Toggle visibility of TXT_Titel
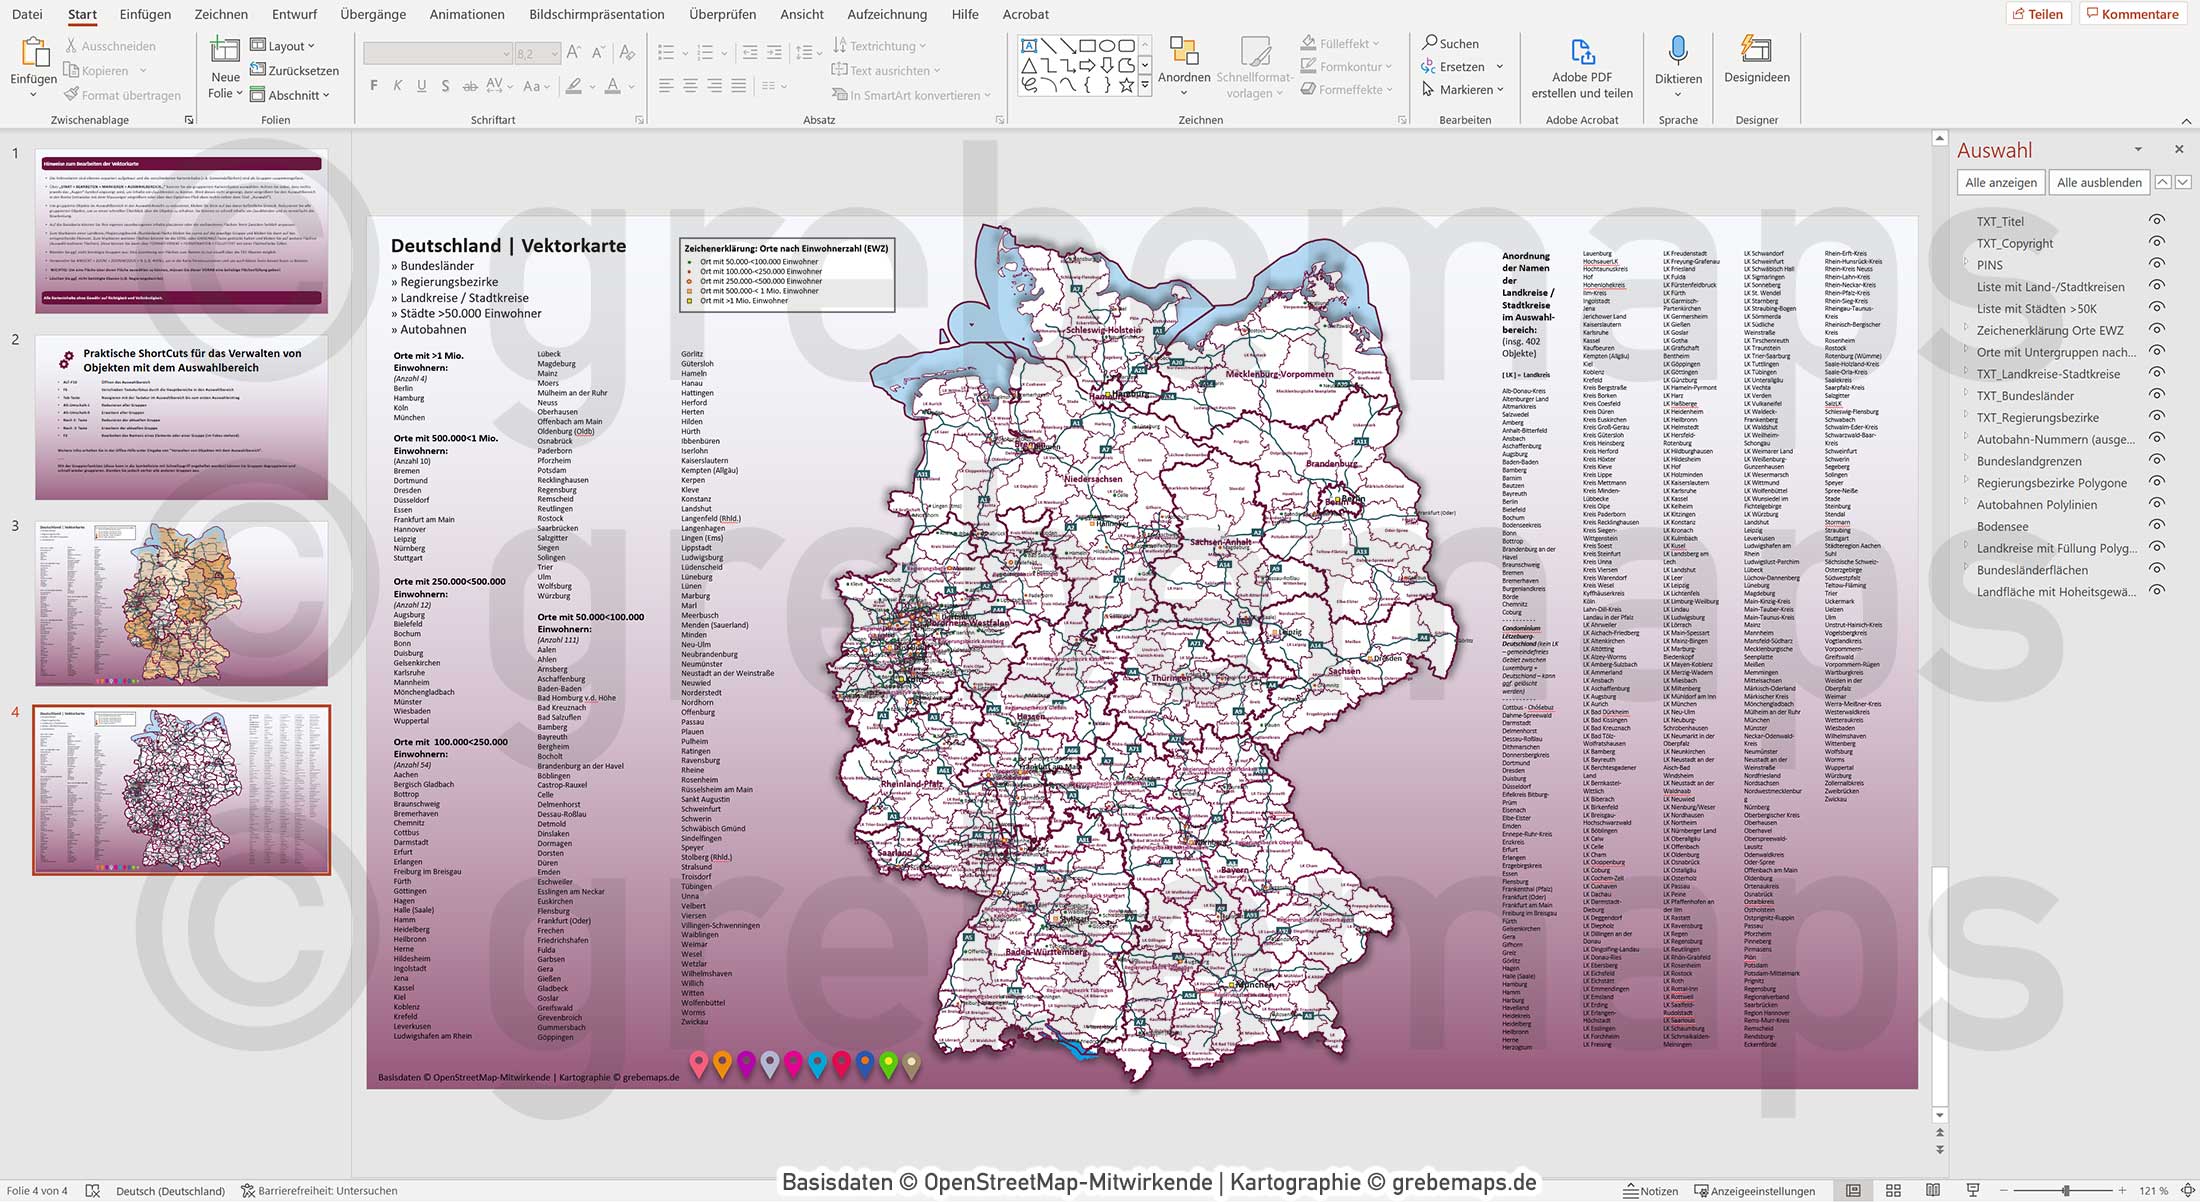Viewport: 2200px width, 1202px height. [x=2156, y=222]
